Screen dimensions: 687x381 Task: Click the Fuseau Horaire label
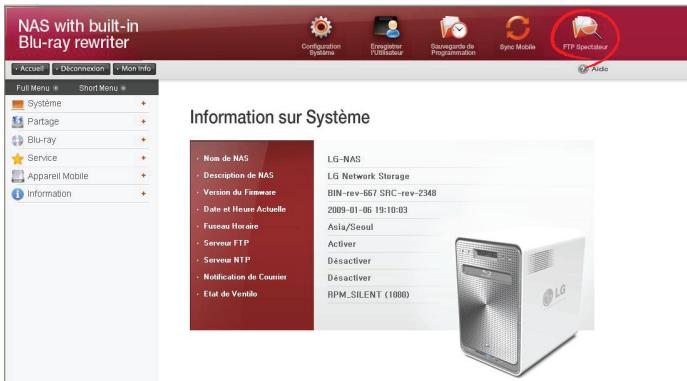tap(231, 226)
